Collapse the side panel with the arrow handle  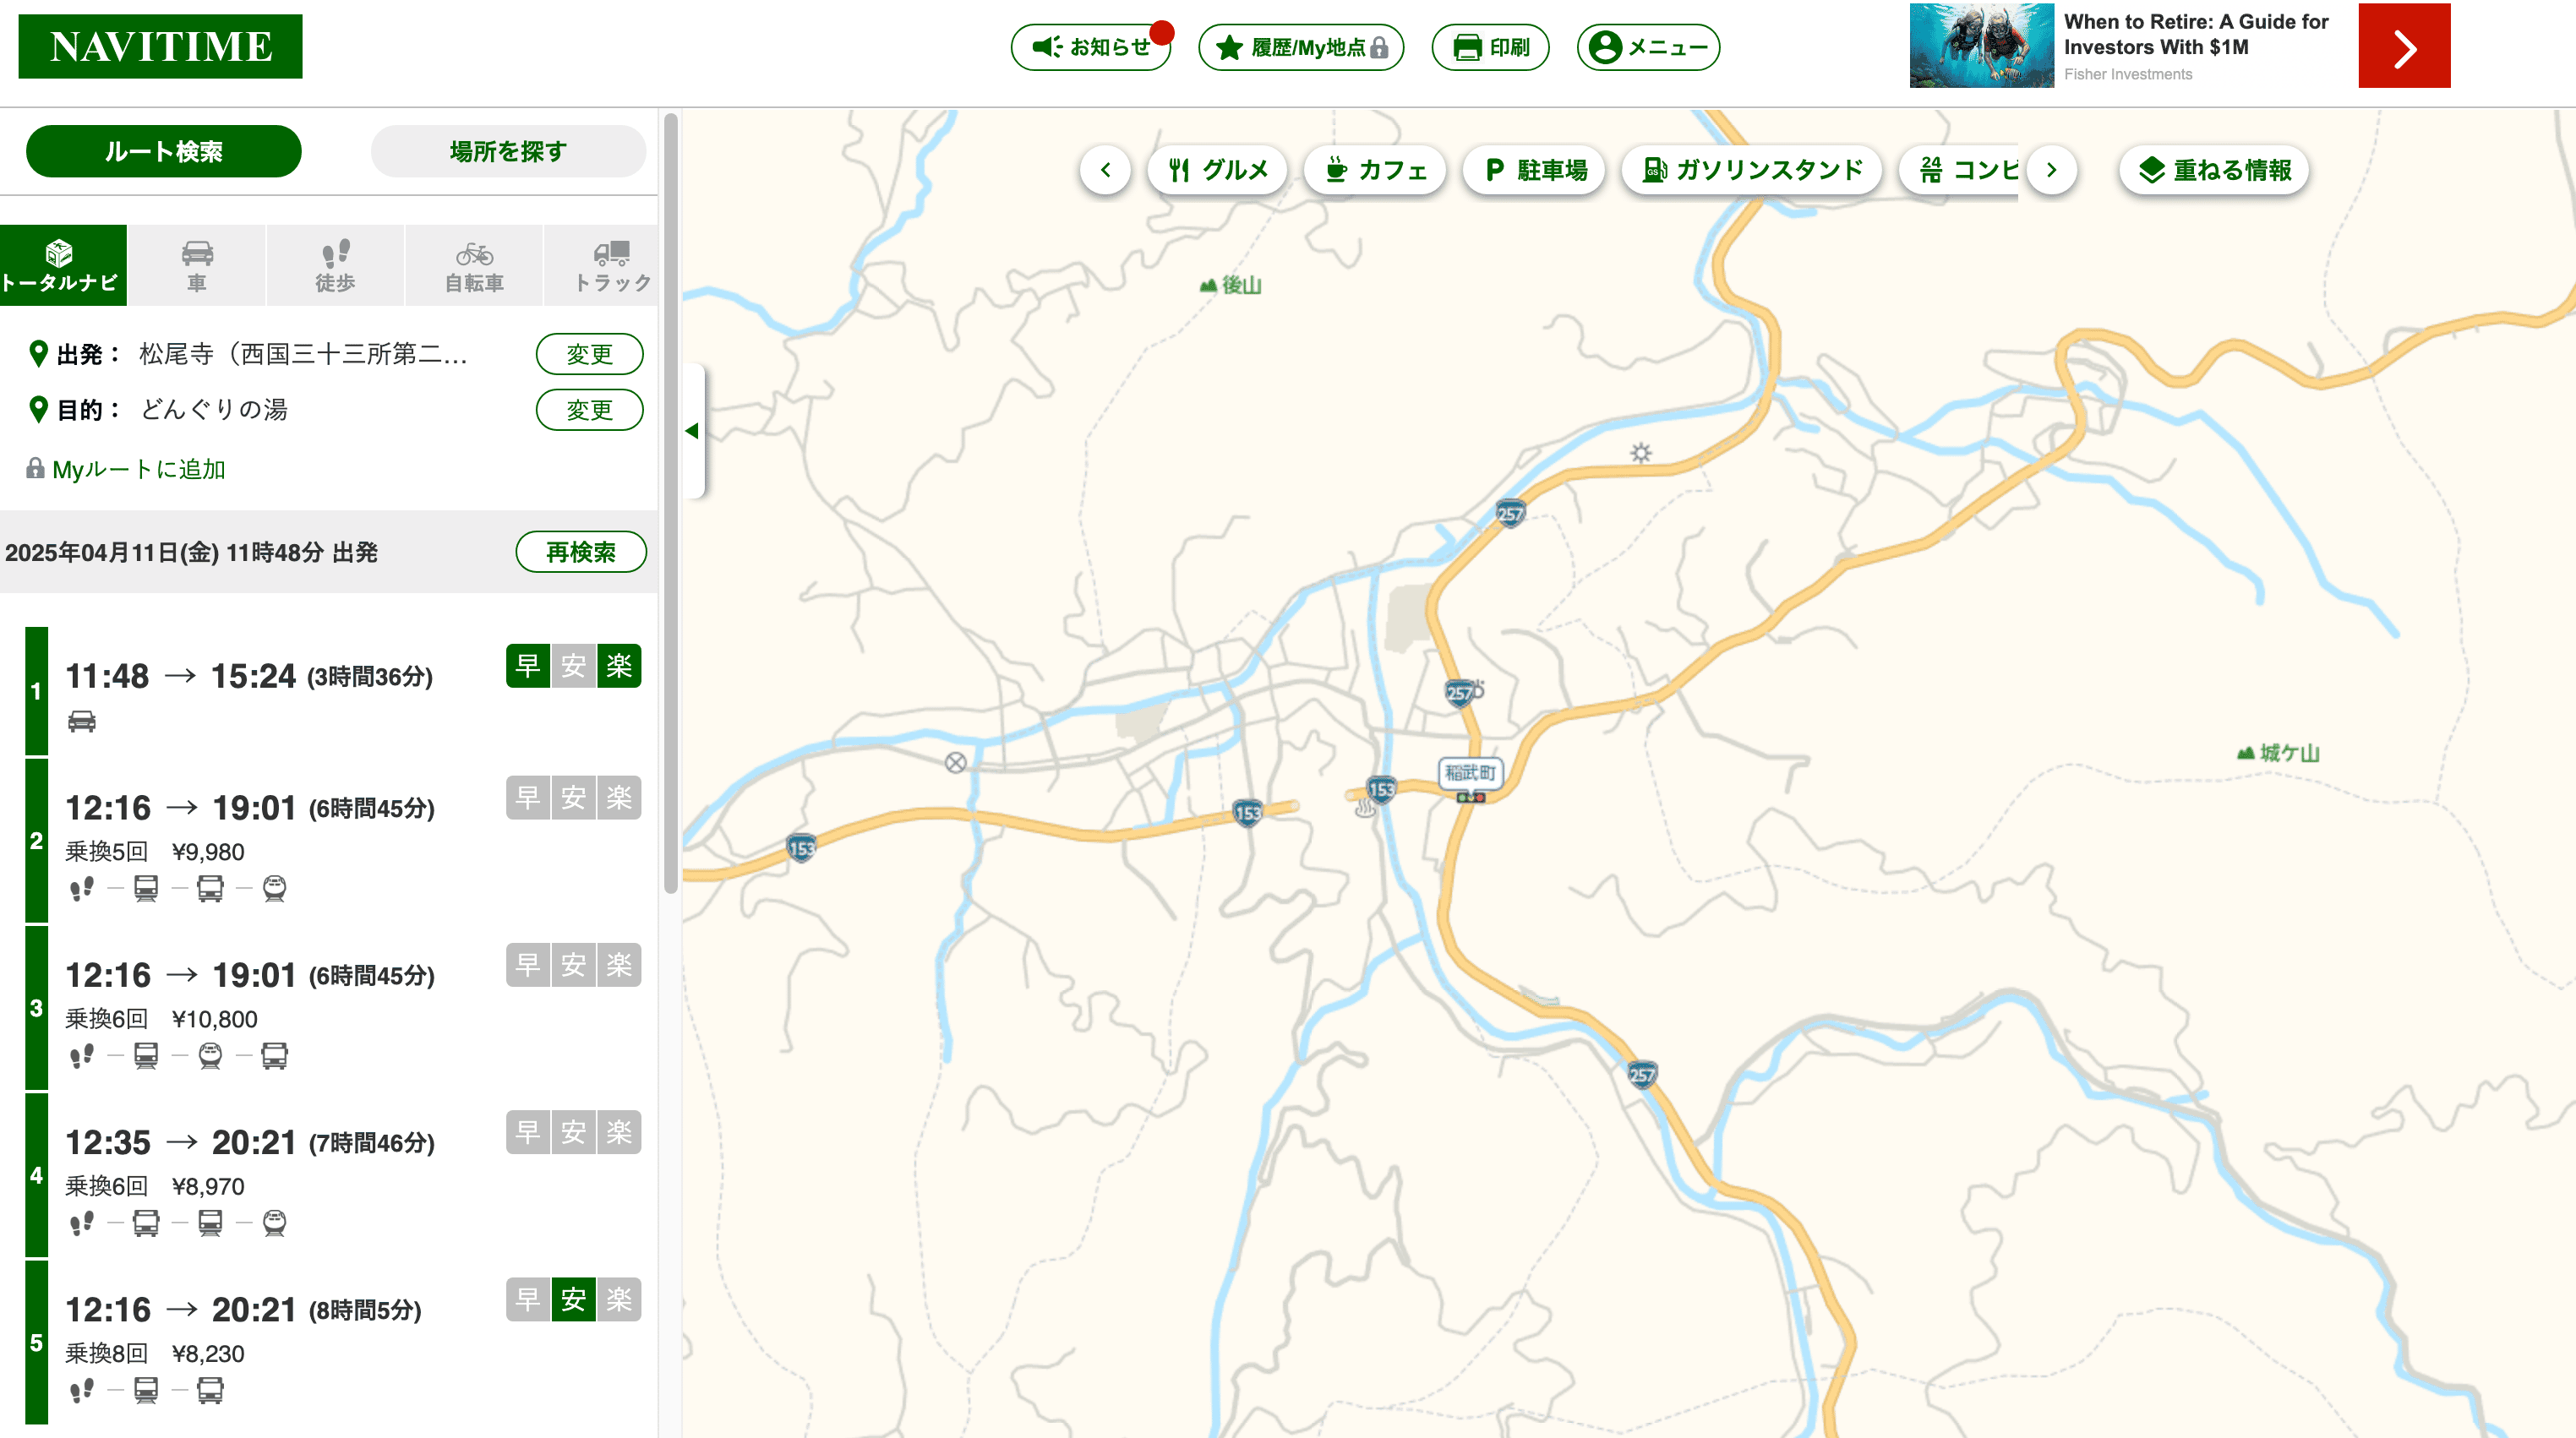pos(692,431)
